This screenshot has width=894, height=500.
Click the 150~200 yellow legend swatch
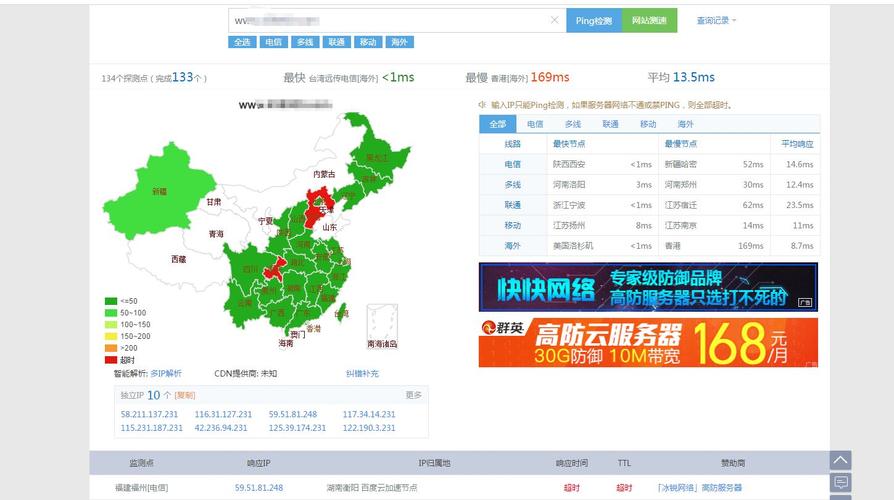pyautogui.click(x=111, y=336)
